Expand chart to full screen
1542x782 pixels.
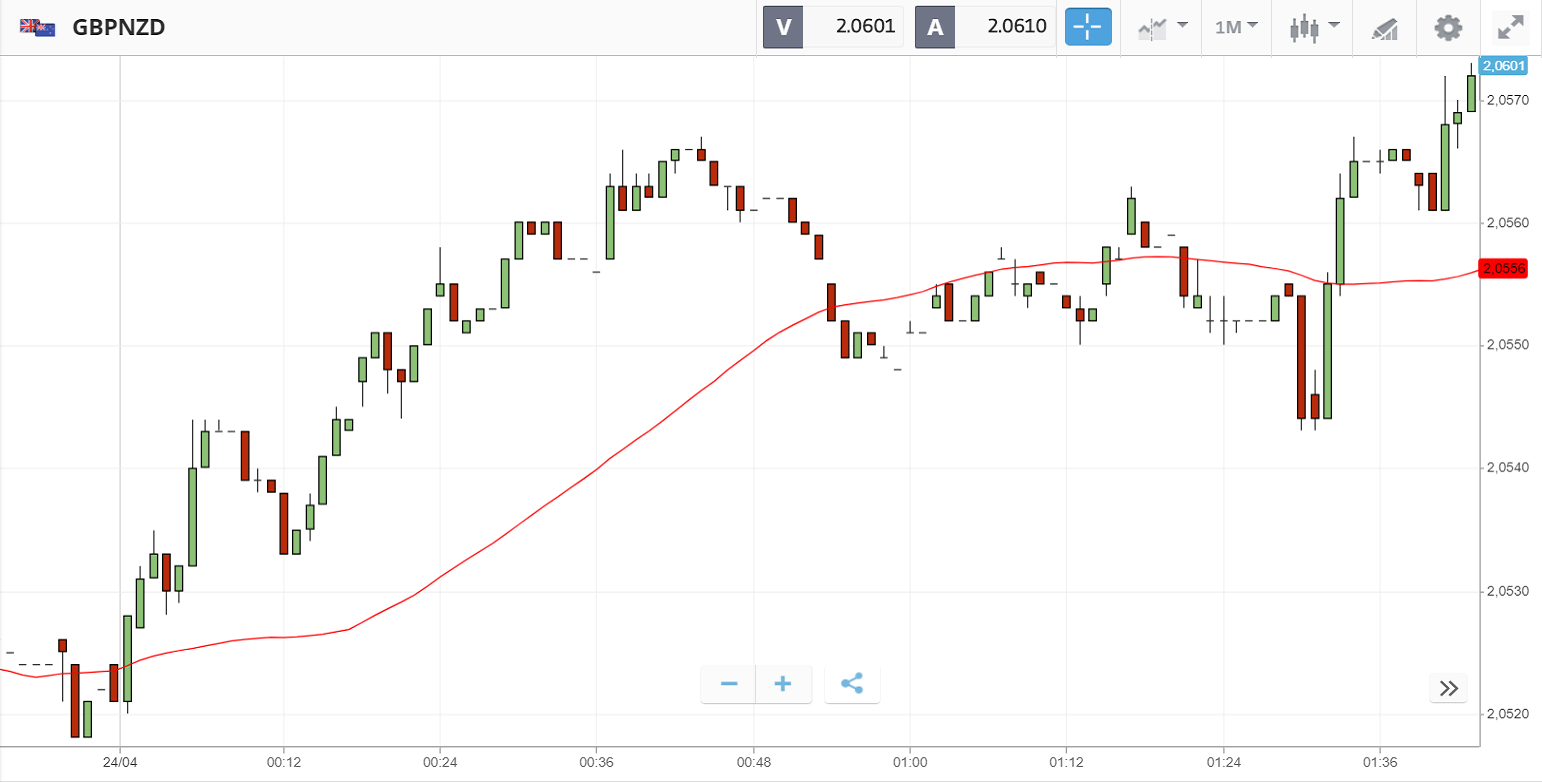(1510, 27)
